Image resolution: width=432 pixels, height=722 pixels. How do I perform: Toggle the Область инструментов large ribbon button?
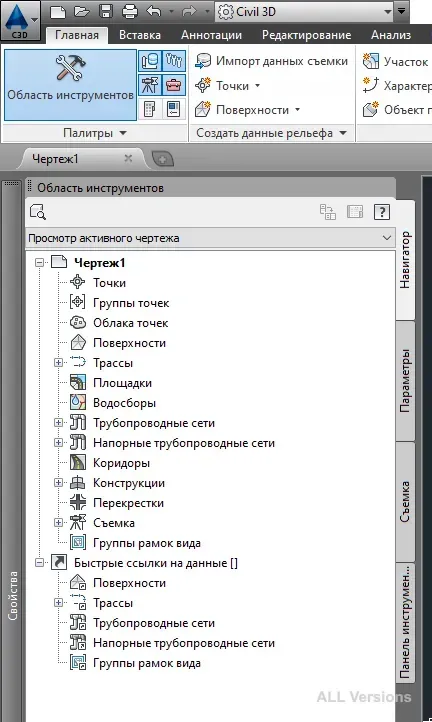coord(70,85)
